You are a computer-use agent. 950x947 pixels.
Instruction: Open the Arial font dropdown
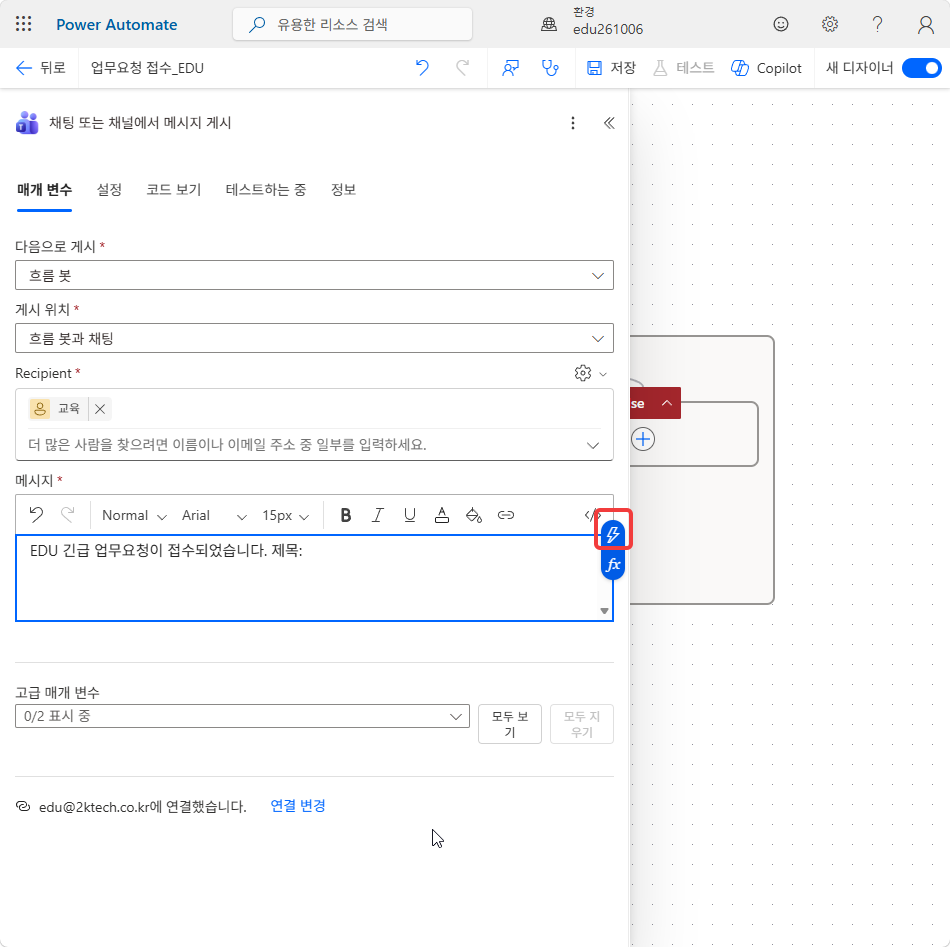click(x=214, y=515)
